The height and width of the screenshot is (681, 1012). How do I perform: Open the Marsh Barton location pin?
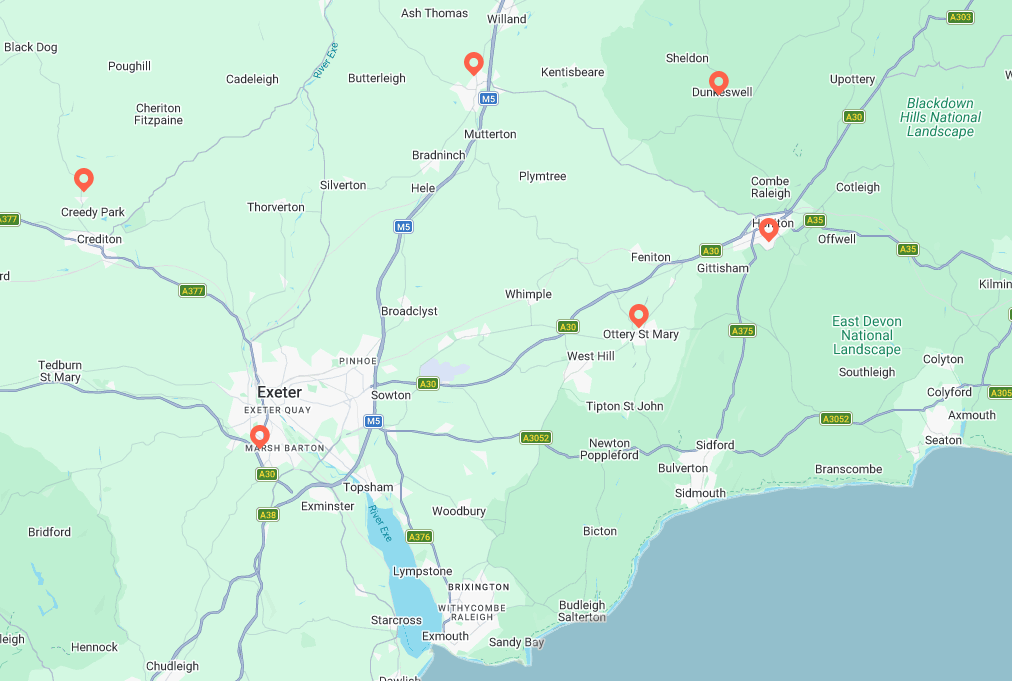[259, 437]
